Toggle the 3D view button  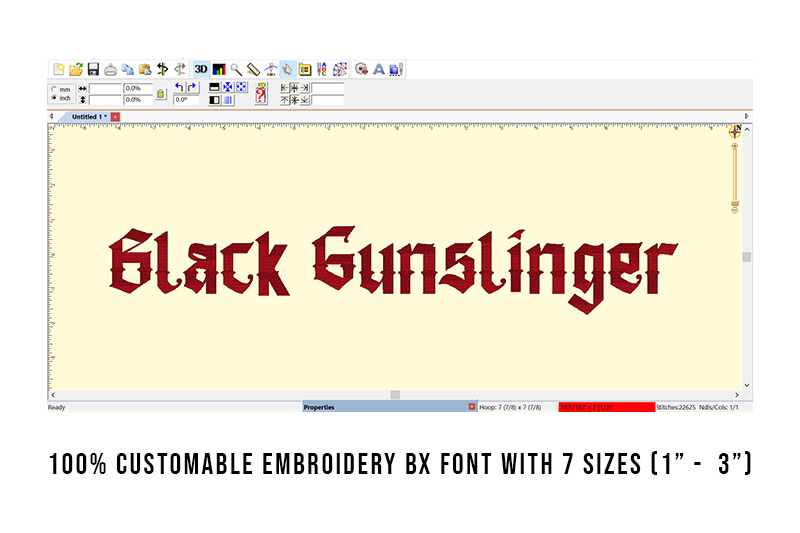coord(201,69)
